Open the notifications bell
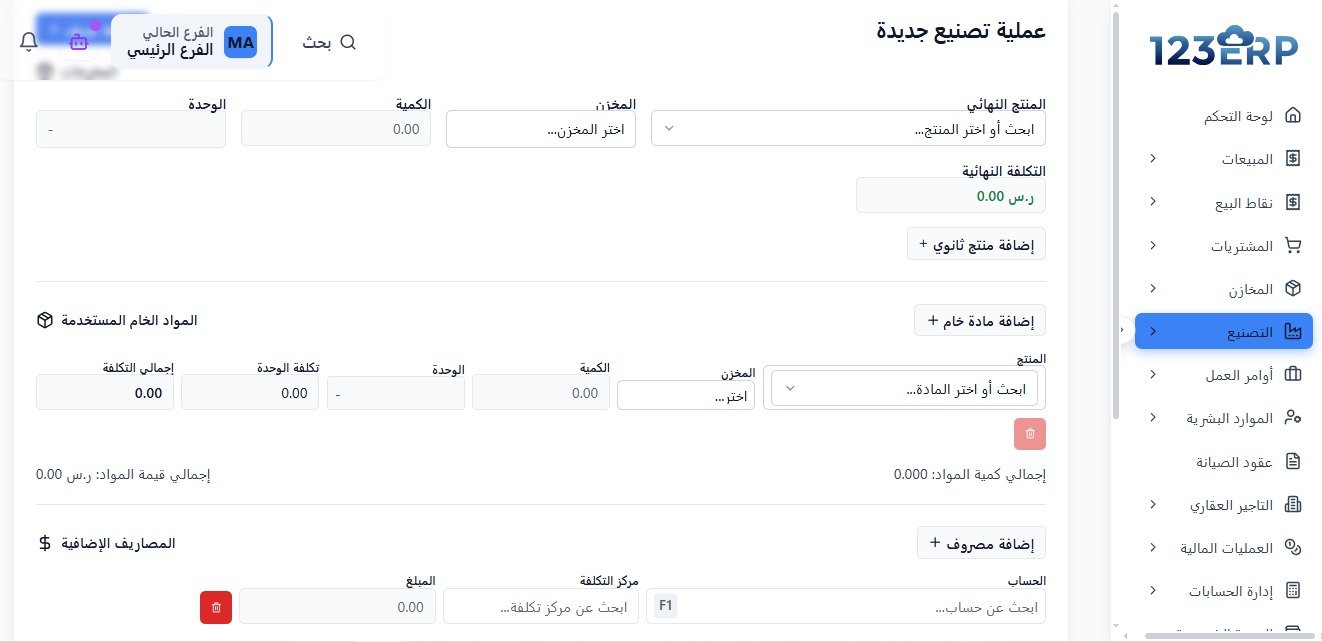1322x642 pixels. pos(29,41)
